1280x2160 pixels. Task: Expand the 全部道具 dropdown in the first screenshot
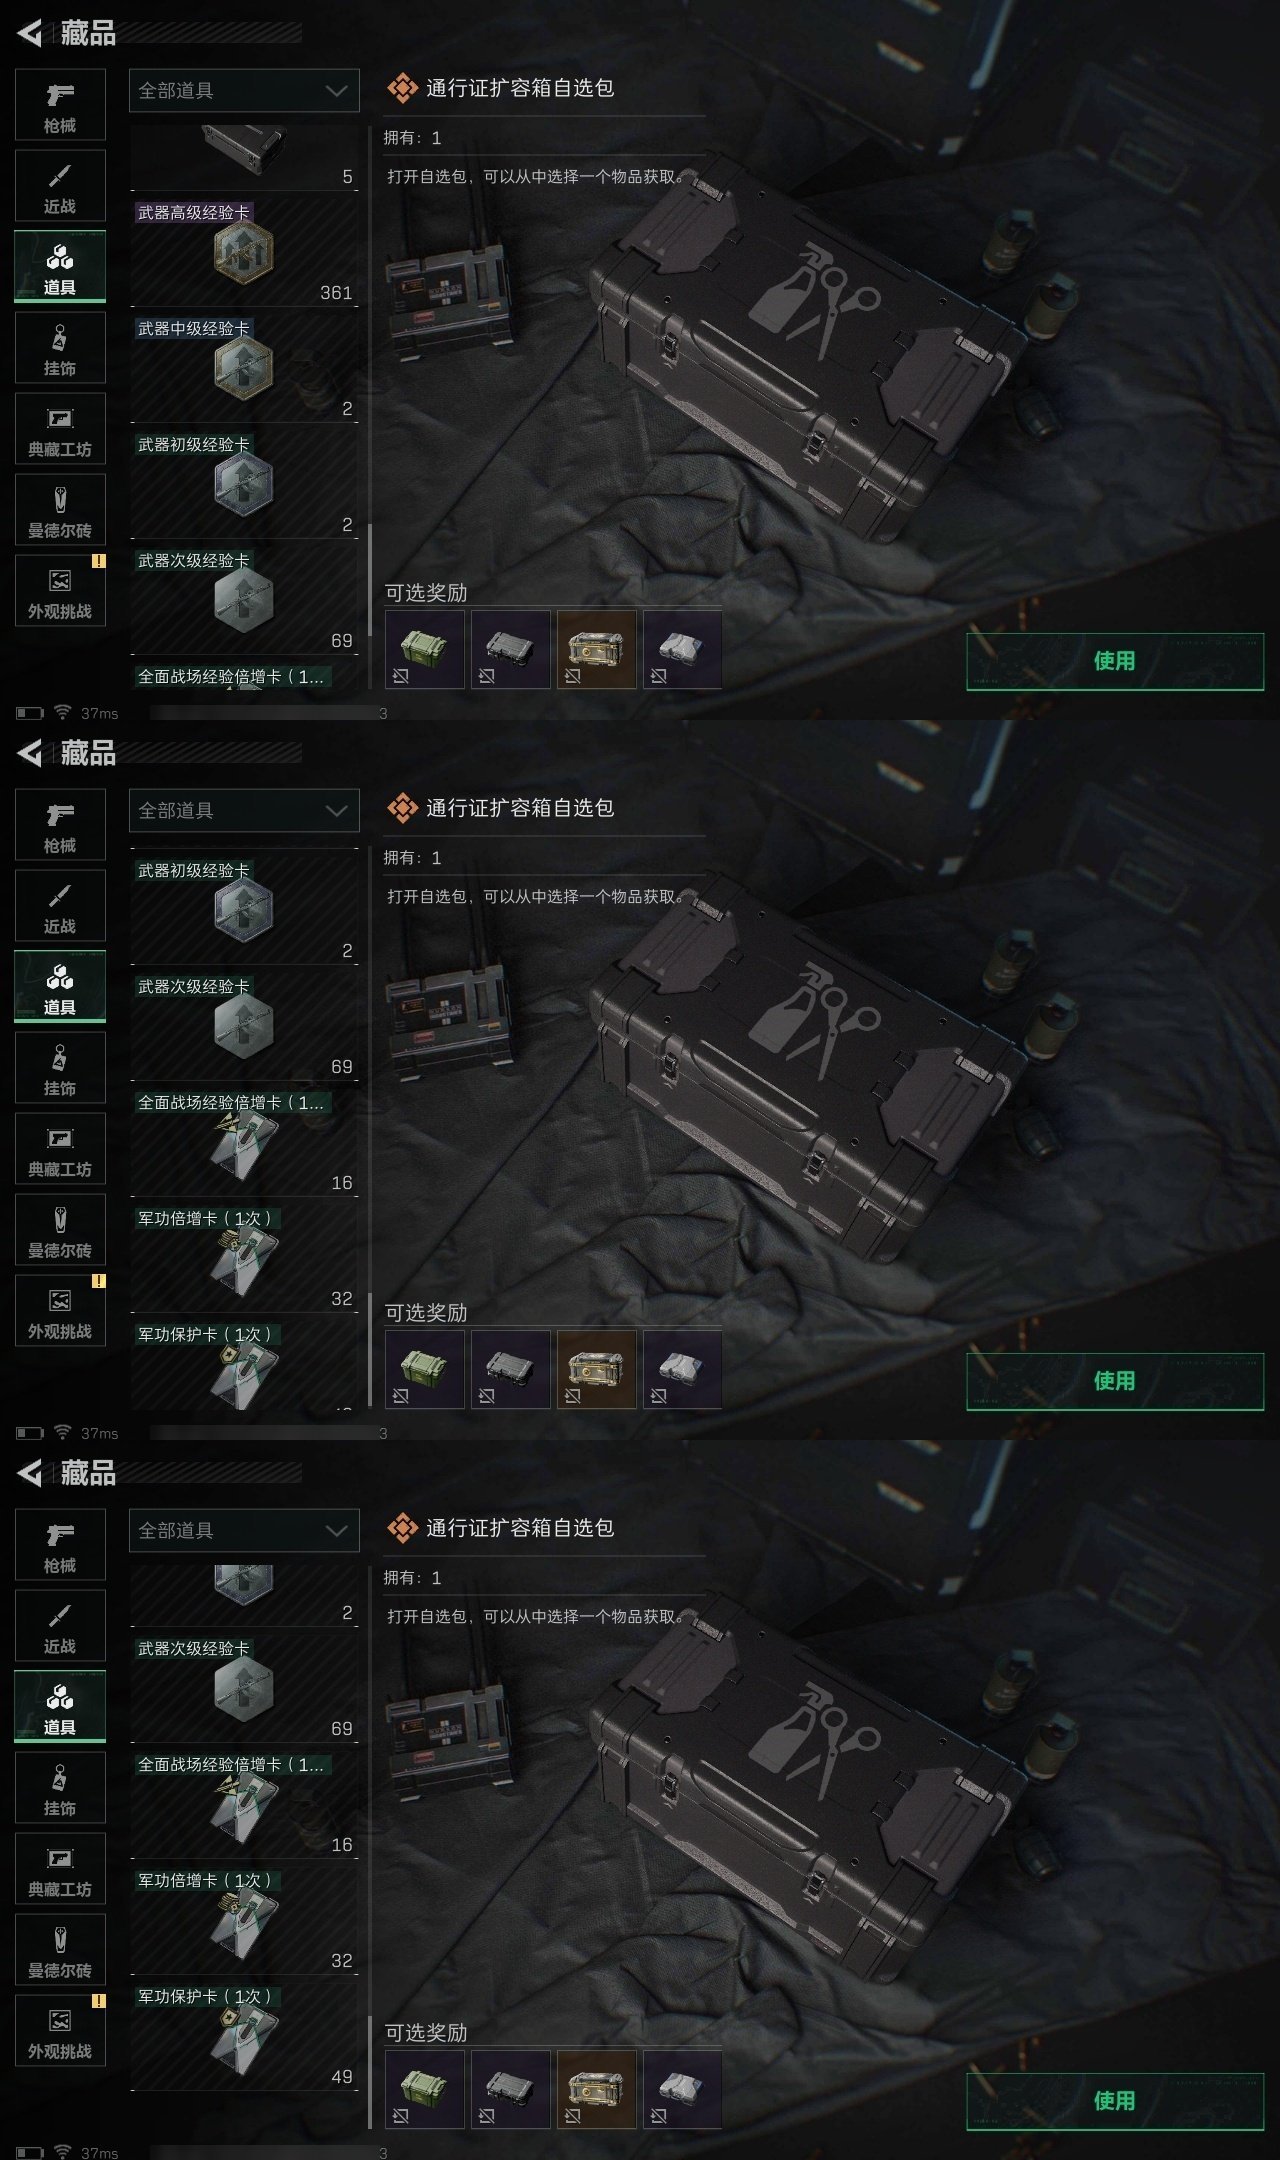point(244,91)
